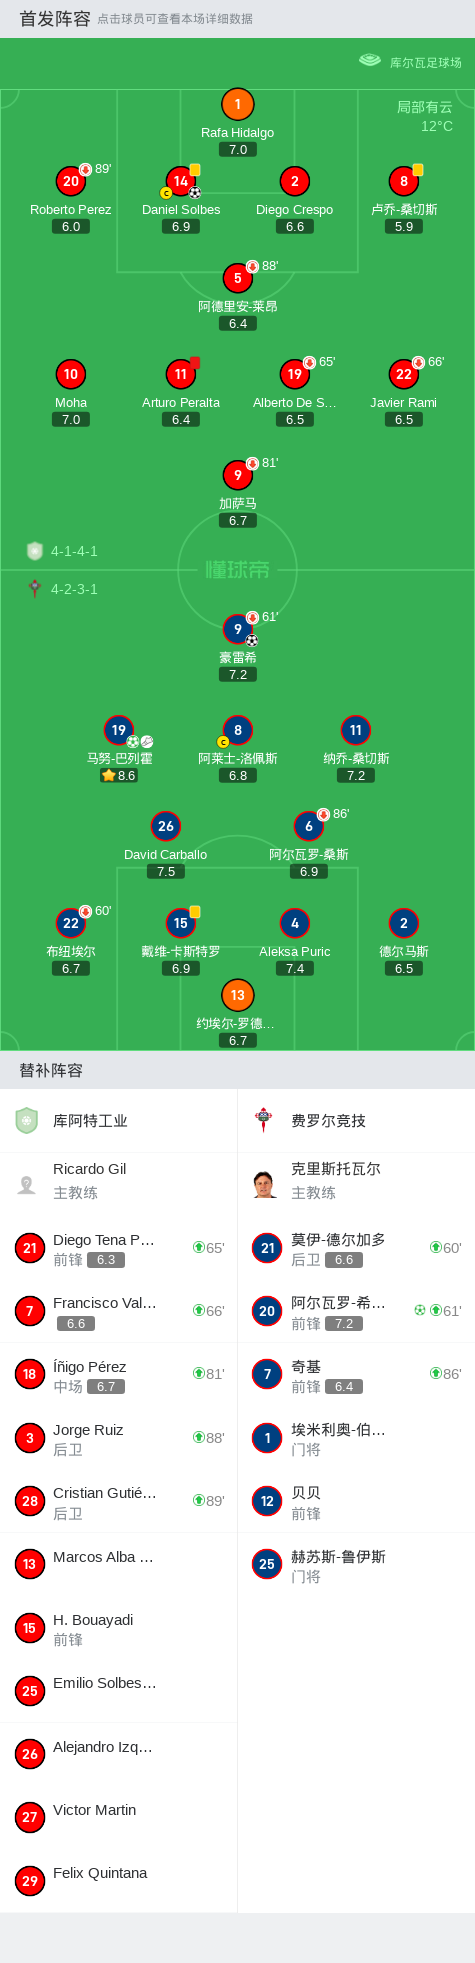Tap the 首发阵容 section heading
Screen dimensions: 475x1963
coord(55,19)
